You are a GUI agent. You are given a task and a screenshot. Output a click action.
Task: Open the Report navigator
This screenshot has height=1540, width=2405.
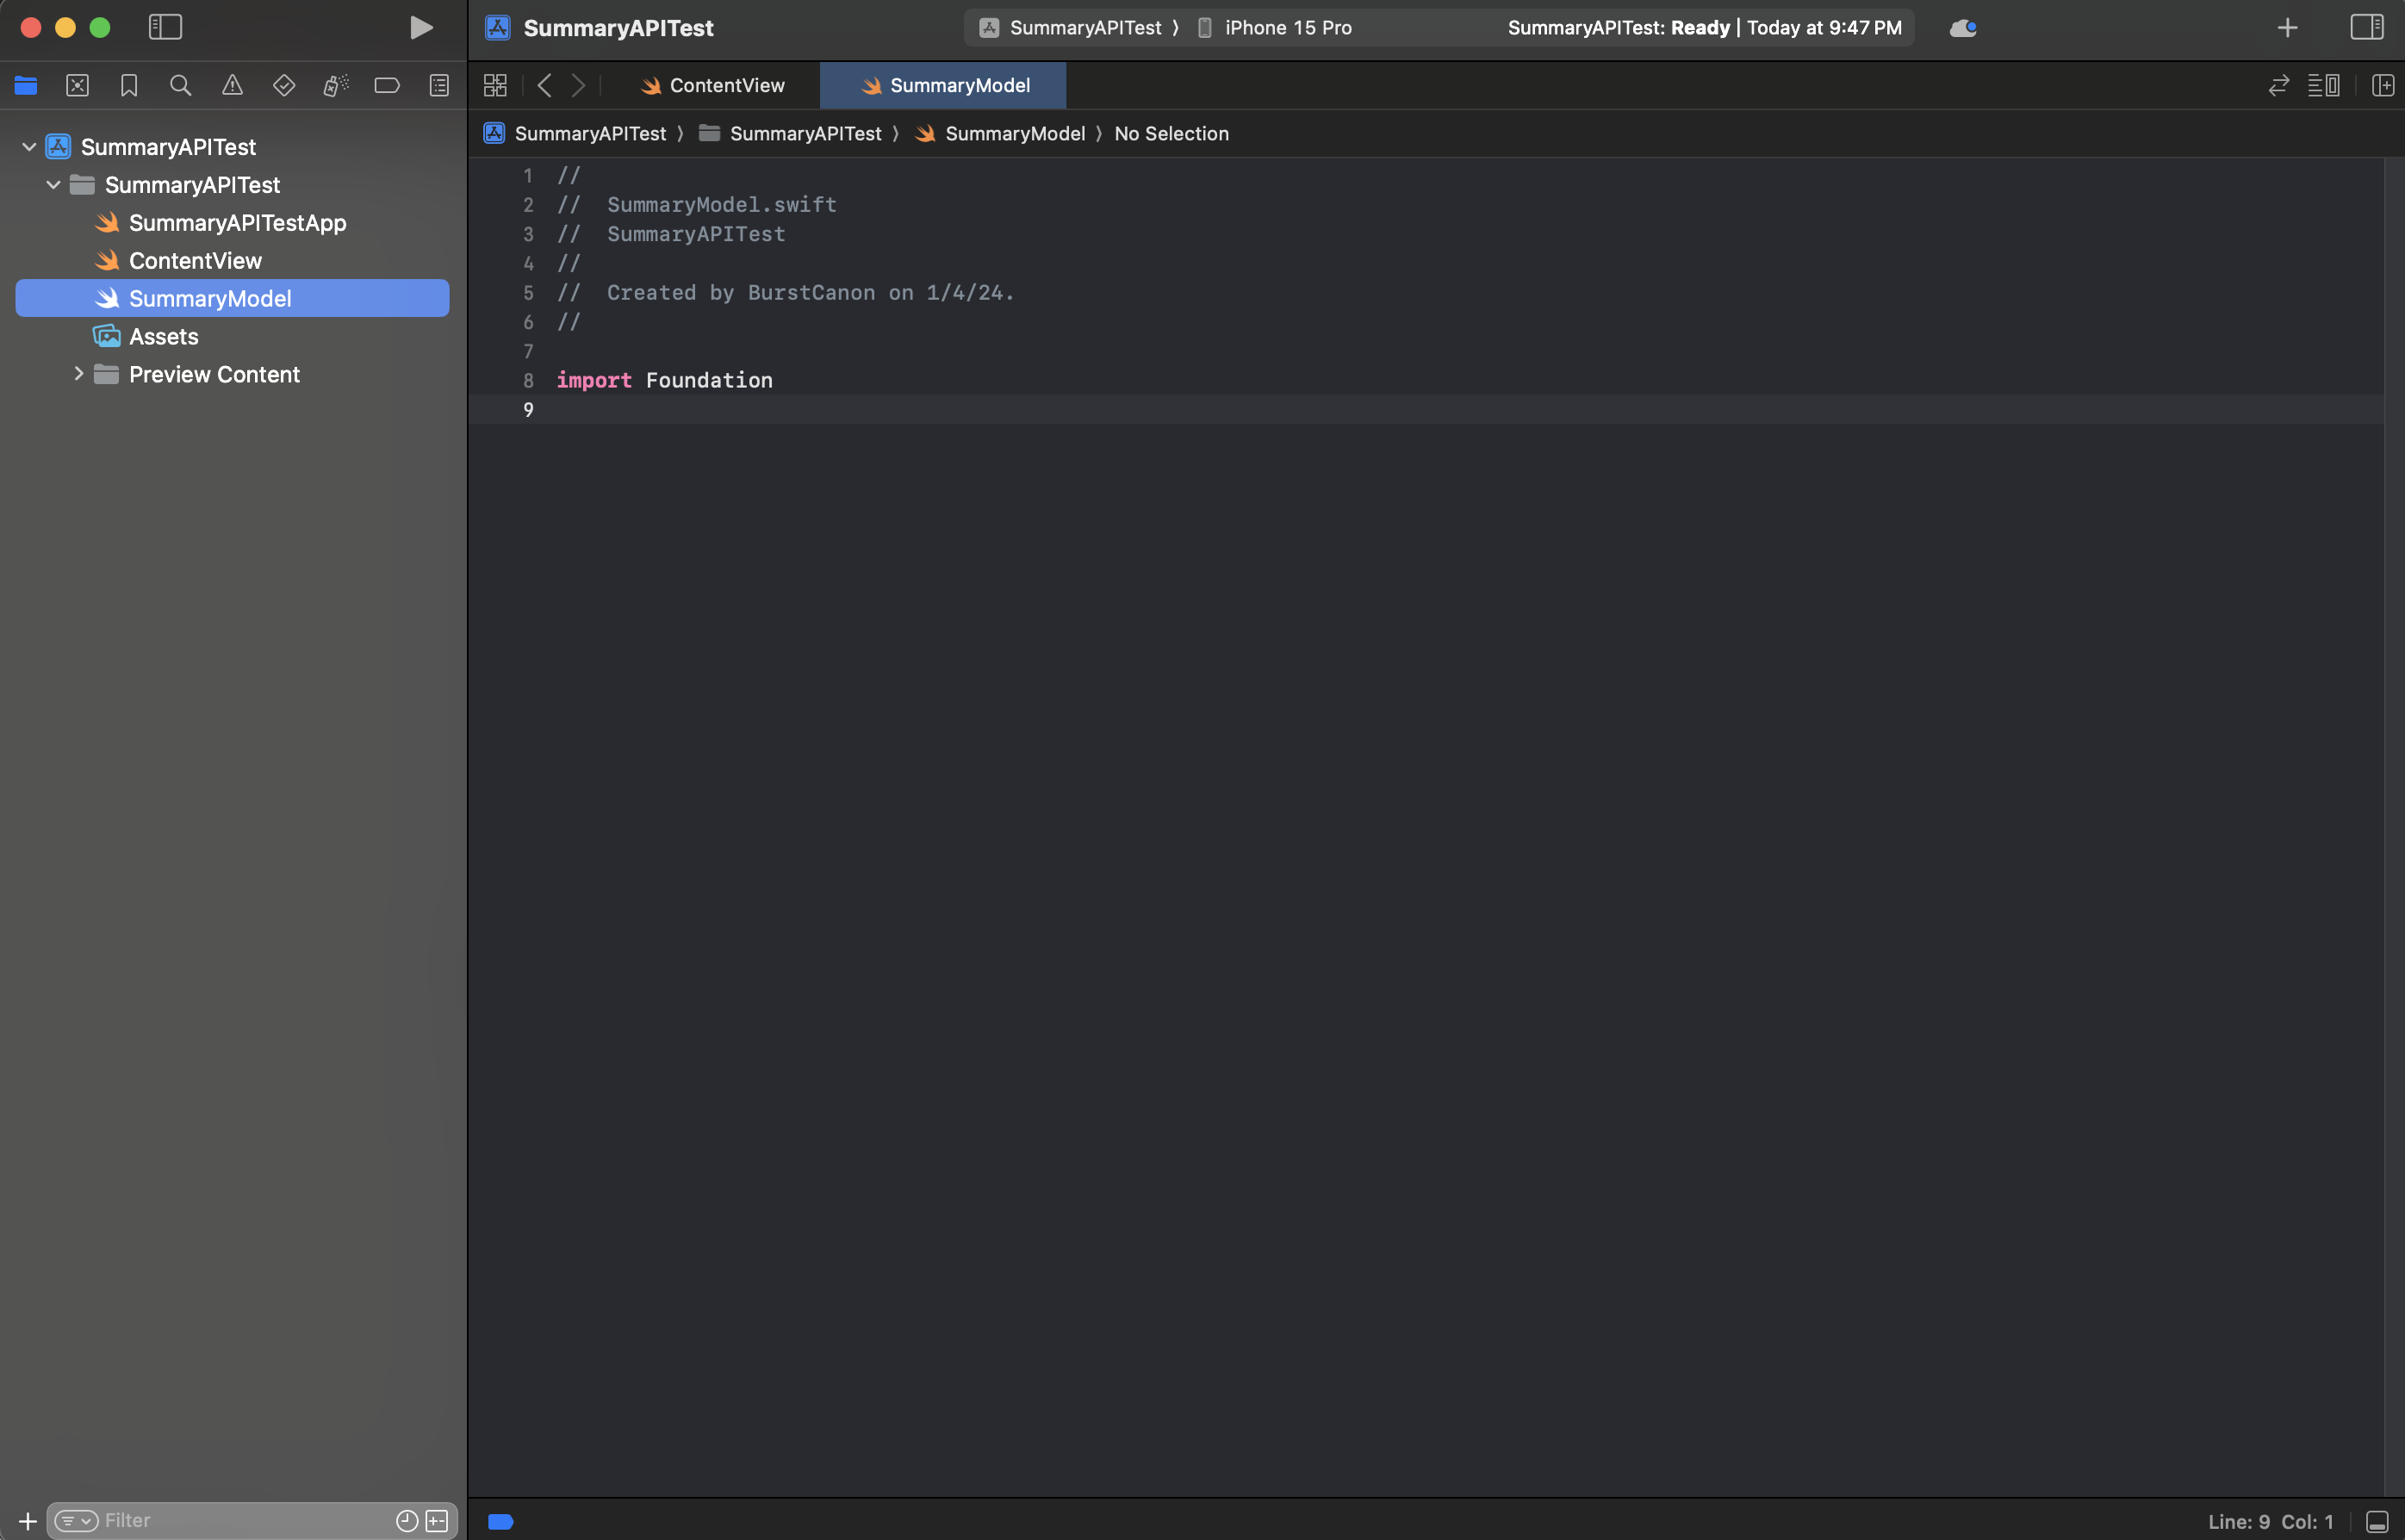point(439,85)
